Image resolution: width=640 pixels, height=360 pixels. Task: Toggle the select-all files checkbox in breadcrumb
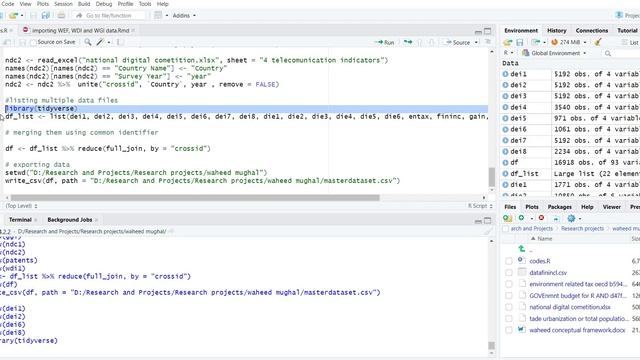[x=506, y=229]
